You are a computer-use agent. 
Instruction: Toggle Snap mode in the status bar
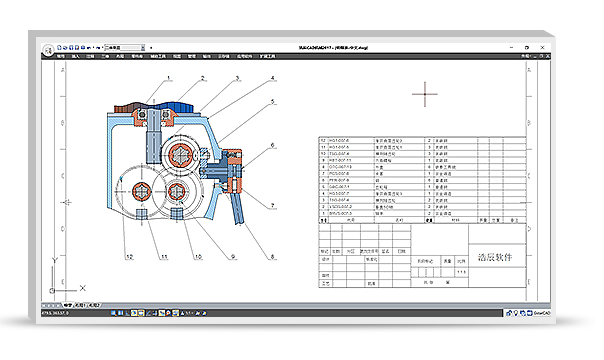113,313
